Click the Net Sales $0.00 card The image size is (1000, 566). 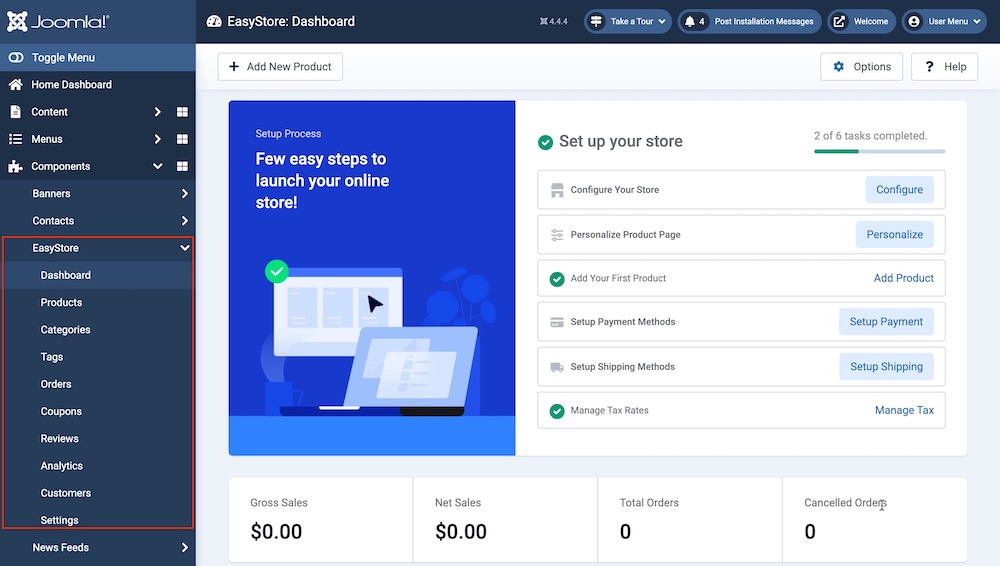(x=505, y=520)
